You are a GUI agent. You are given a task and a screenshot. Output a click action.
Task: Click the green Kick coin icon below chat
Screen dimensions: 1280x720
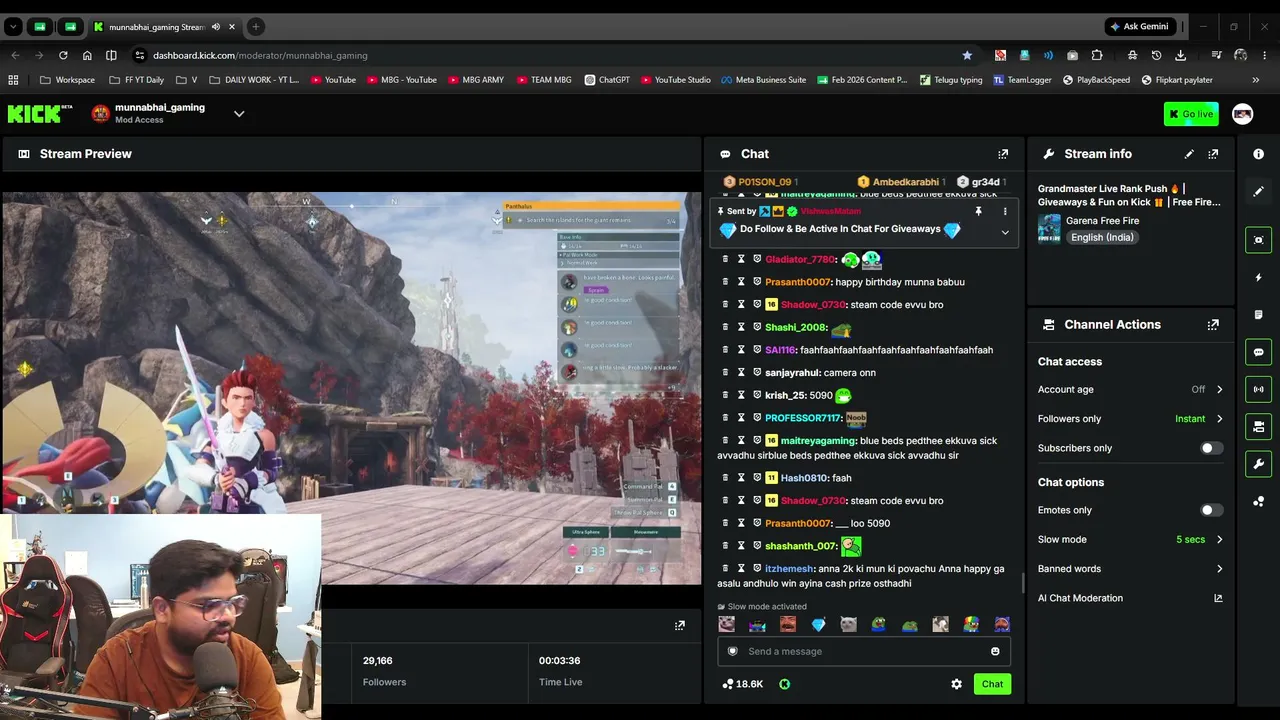[784, 684]
